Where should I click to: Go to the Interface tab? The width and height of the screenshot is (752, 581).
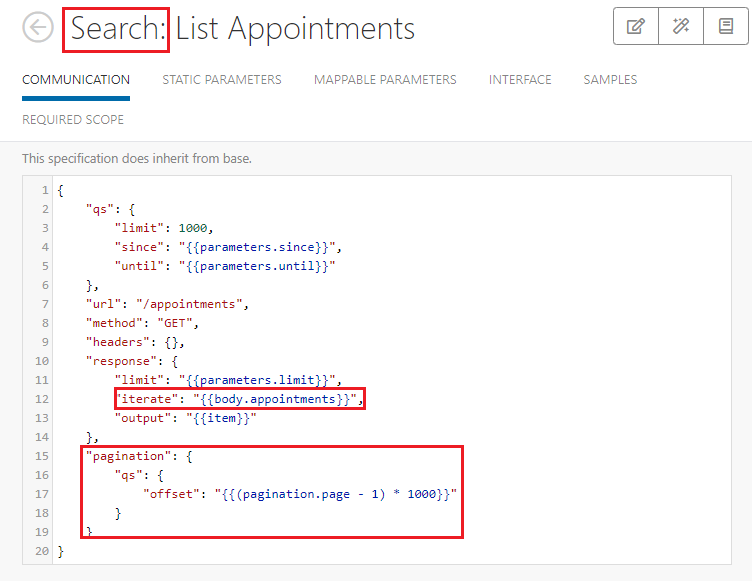[520, 80]
